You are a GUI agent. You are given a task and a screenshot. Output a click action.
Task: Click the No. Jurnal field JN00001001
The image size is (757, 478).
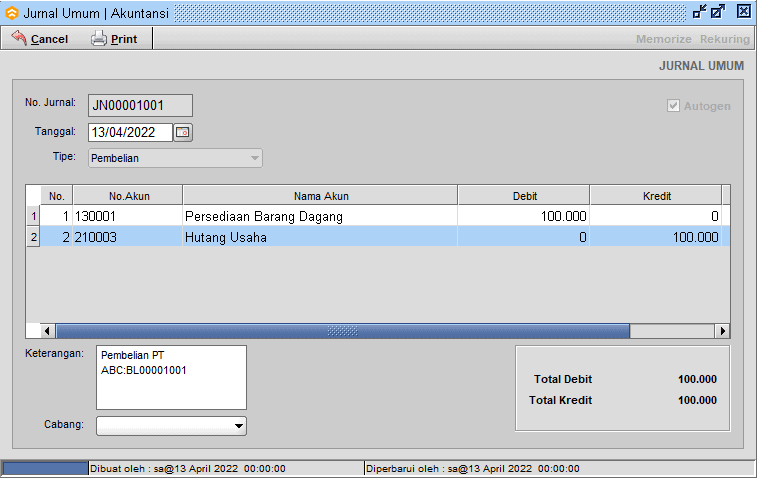[x=140, y=105]
